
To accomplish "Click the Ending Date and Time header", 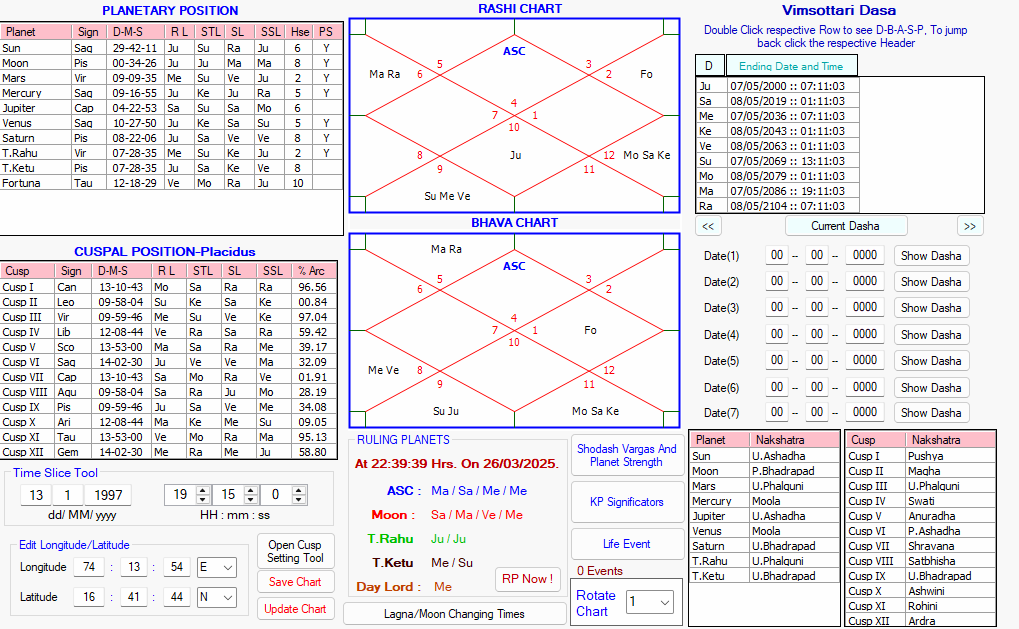I will pos(791,66).
